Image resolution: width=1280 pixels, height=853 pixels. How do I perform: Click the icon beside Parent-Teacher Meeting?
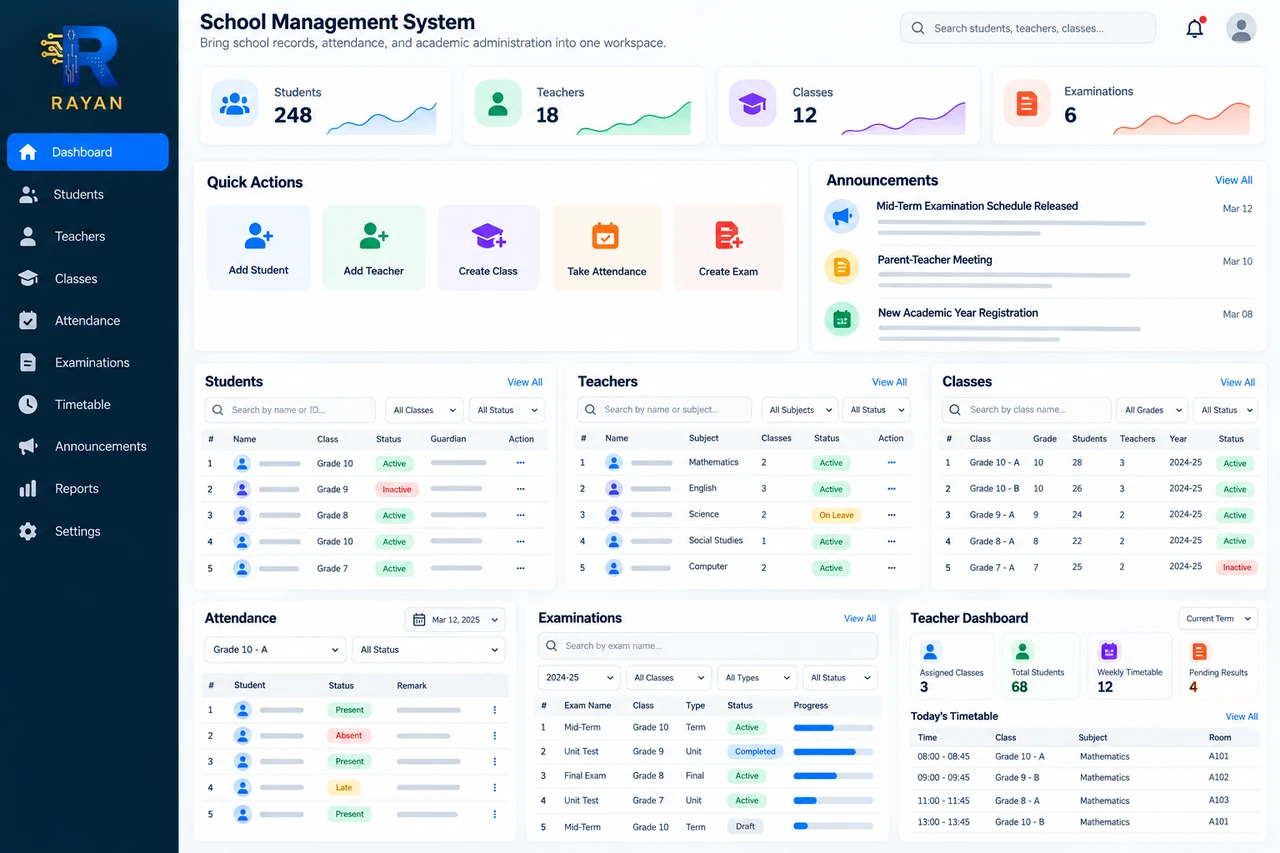(842, 267)
